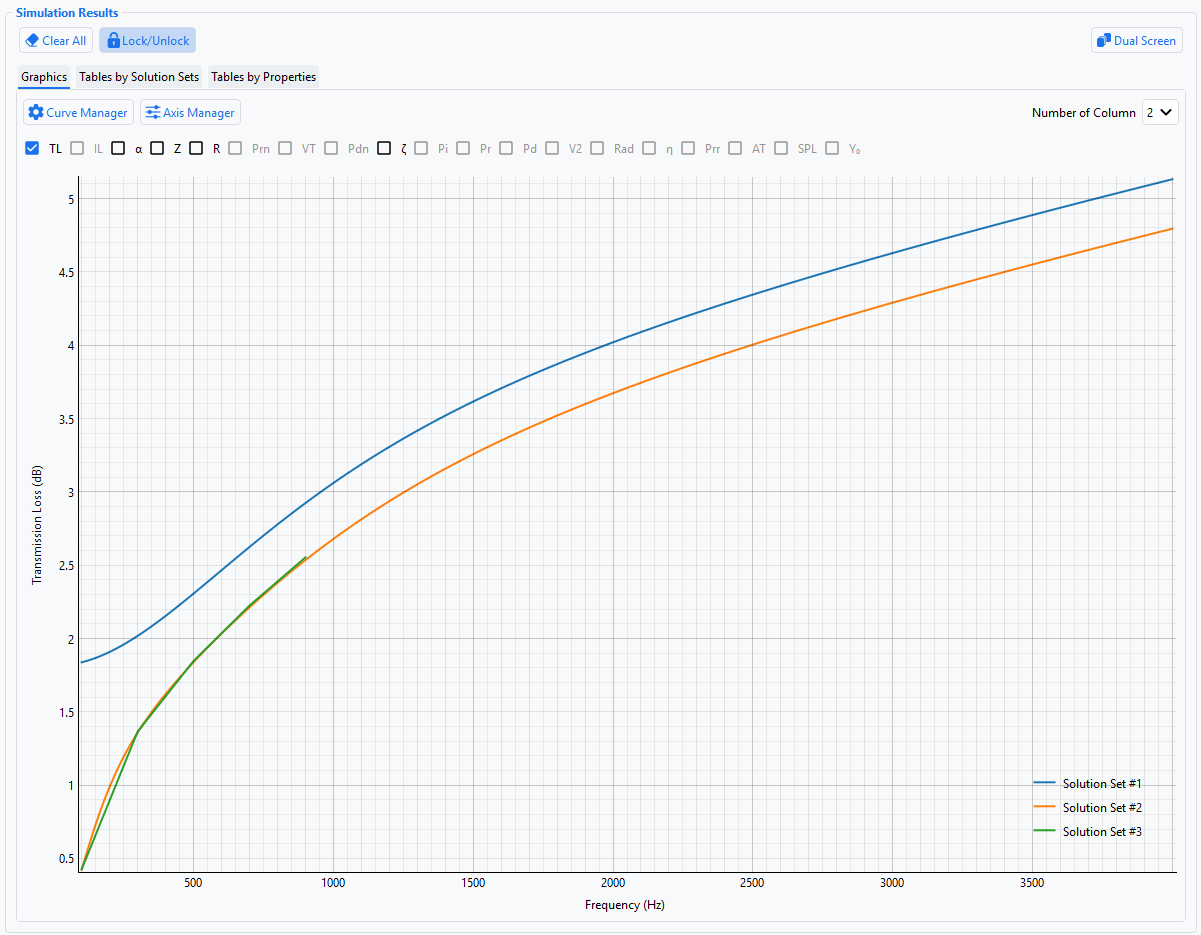Check the VT checkbox
Viewport: 1201px width, 935px height.
tap(285, 149)
